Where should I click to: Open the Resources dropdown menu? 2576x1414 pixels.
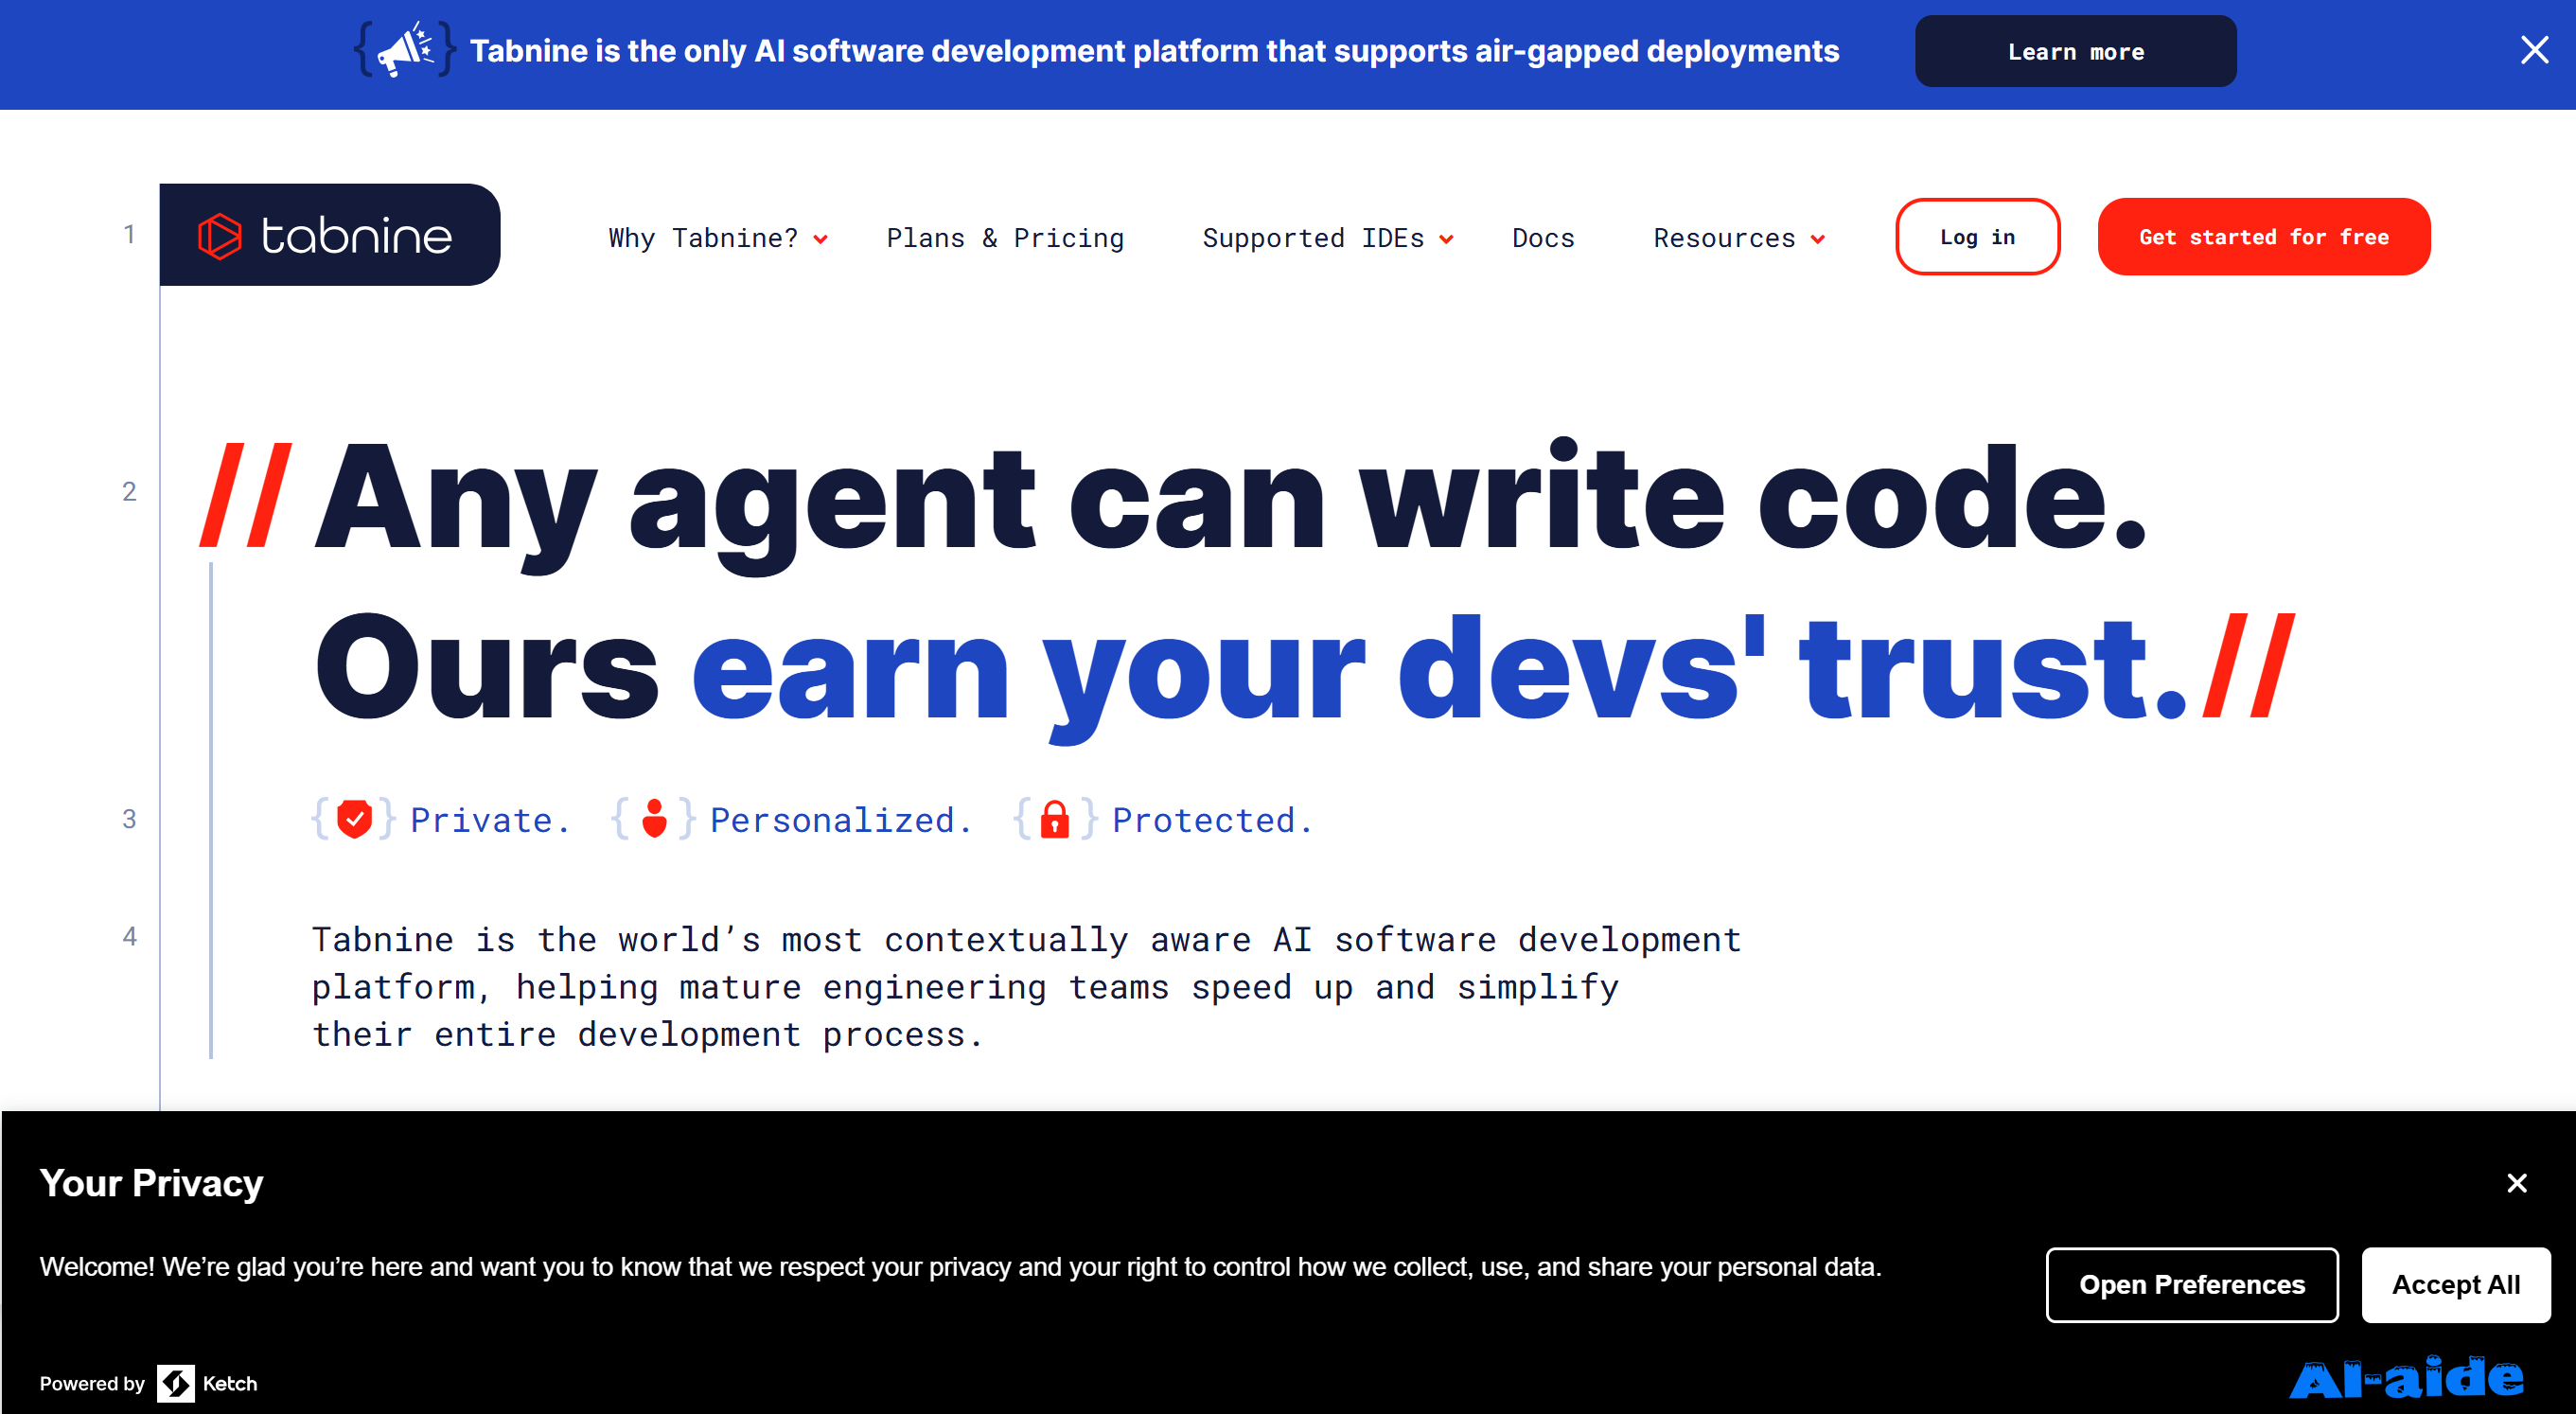(1738, 238)
